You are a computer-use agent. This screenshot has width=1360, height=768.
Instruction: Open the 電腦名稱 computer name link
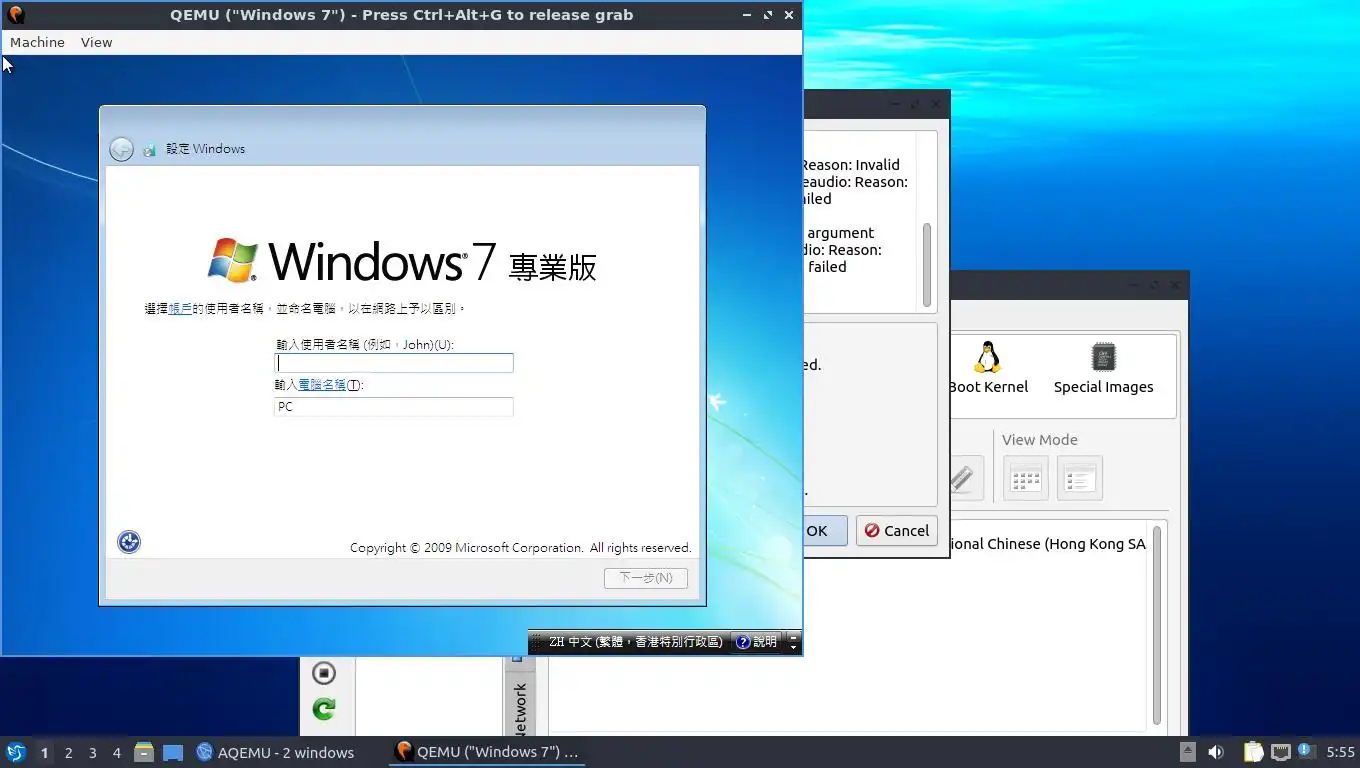[322, 385]
